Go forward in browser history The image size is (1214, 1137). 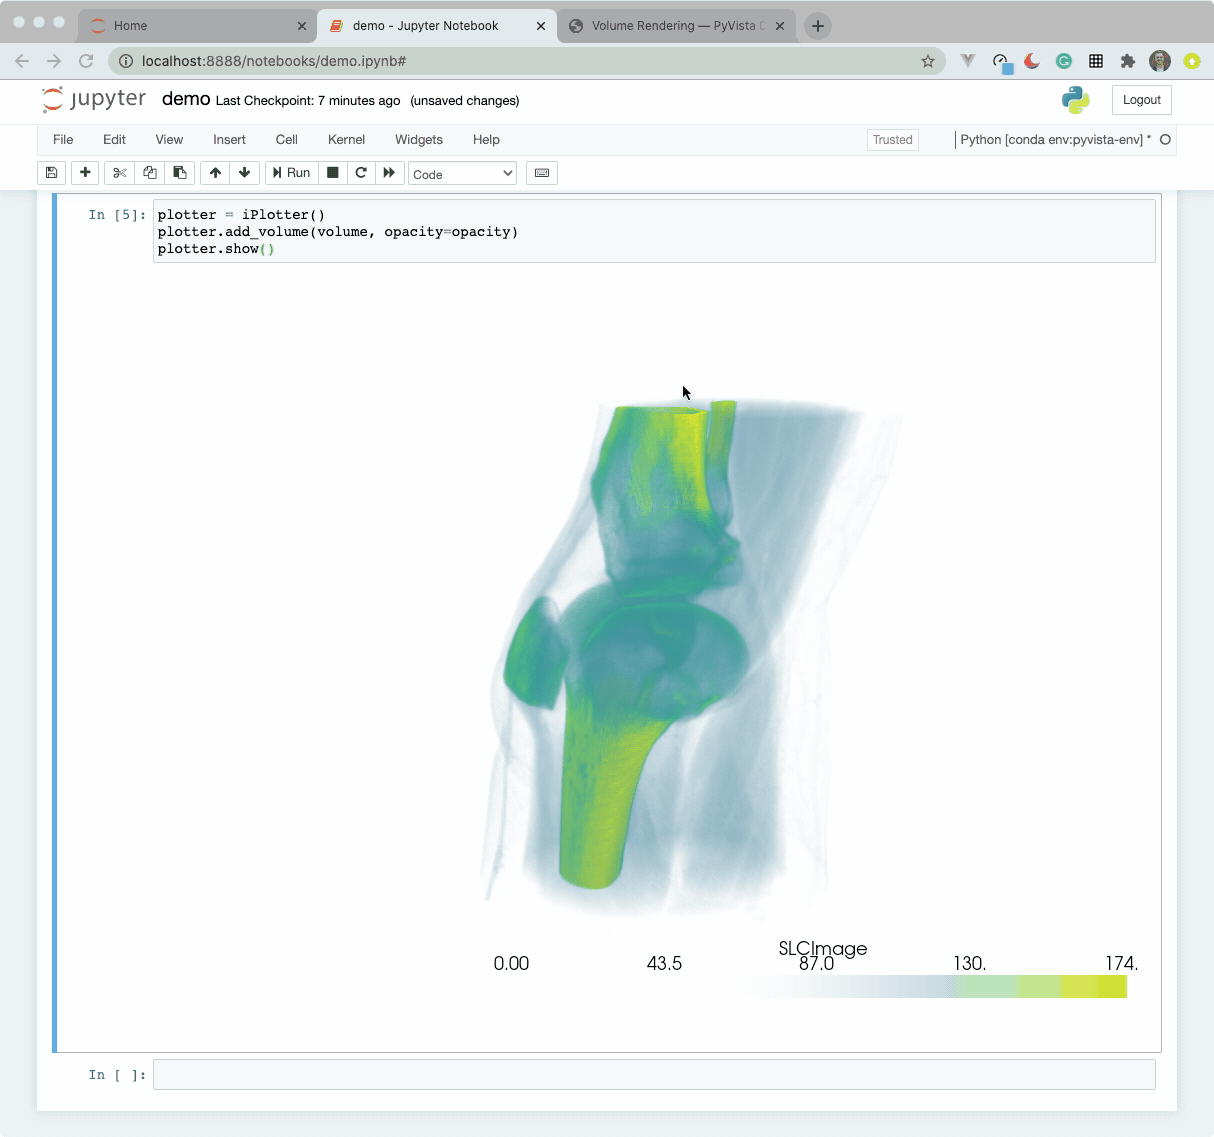point(54,61)
